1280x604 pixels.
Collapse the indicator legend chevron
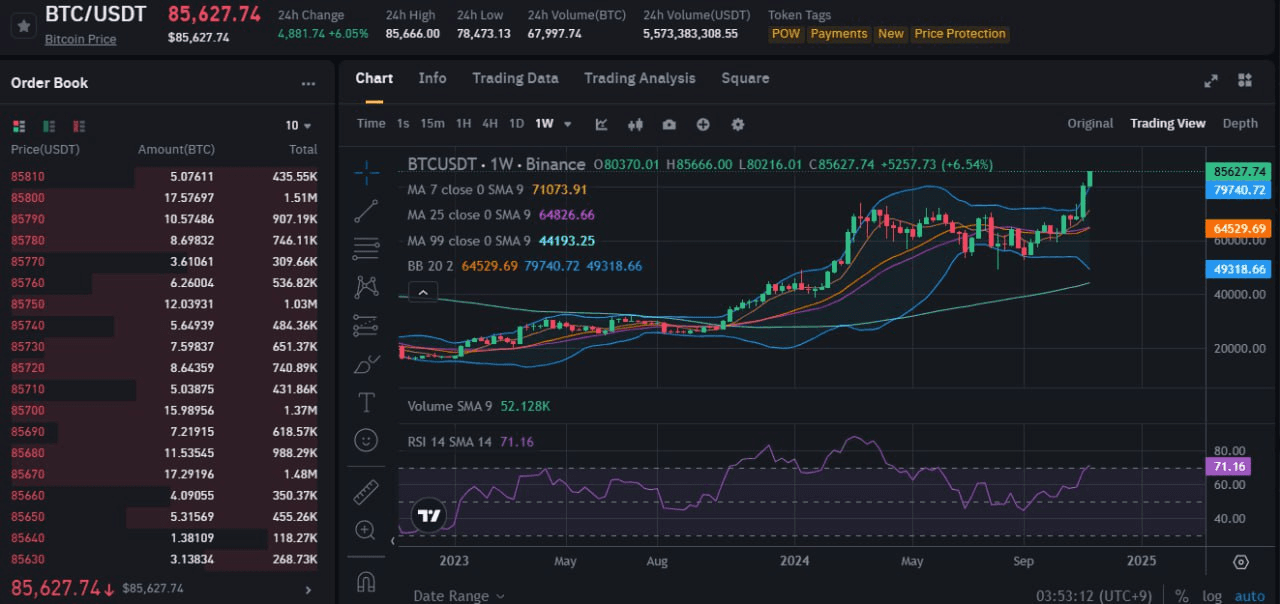[x=423, y=292]
